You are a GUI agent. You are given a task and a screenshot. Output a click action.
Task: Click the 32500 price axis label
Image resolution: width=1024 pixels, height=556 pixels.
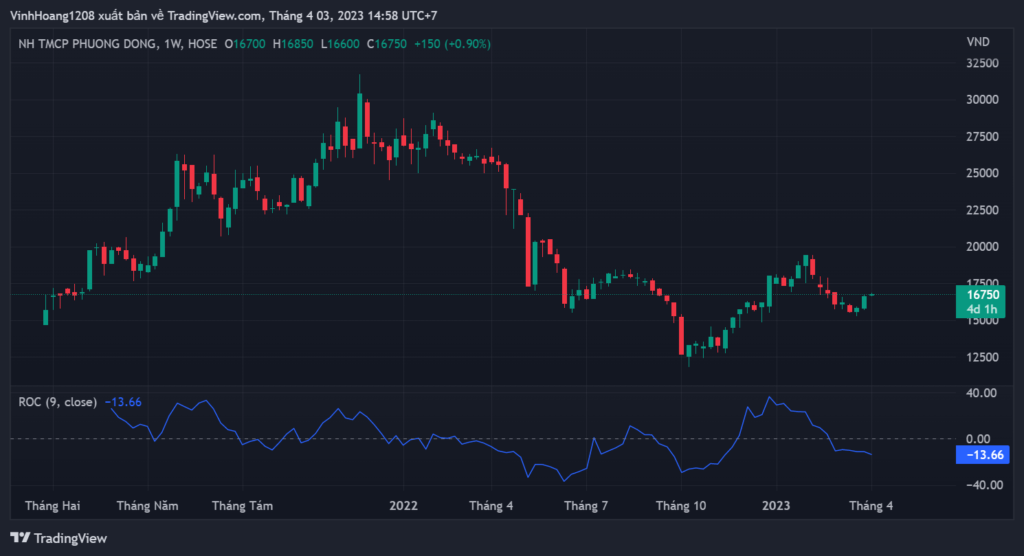pyautogui.click(x=982, y=63)
